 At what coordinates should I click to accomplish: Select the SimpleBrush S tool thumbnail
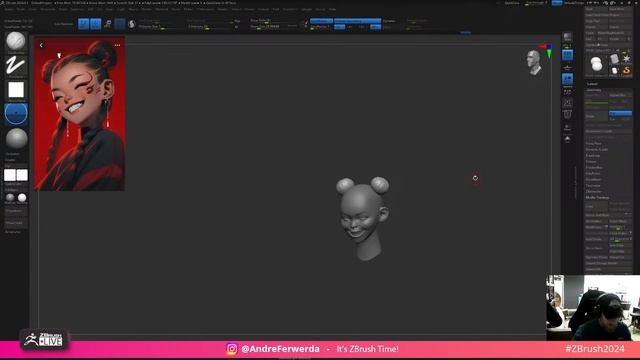[x=627, y=71]
